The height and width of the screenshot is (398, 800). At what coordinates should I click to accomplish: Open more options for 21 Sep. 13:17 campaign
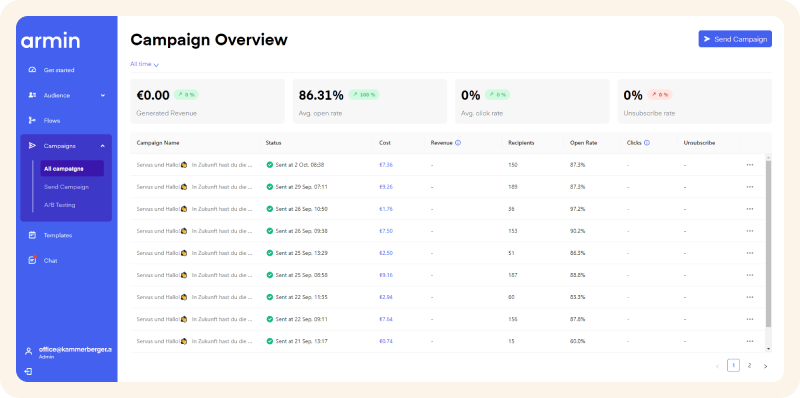[749, 341]
